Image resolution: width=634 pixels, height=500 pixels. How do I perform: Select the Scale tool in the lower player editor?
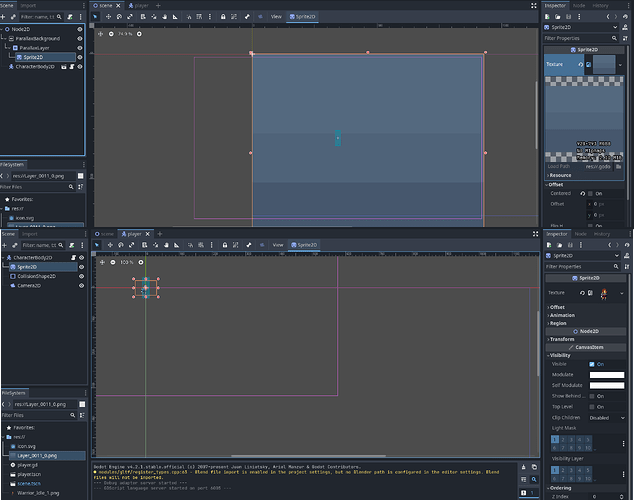[132, 245]
